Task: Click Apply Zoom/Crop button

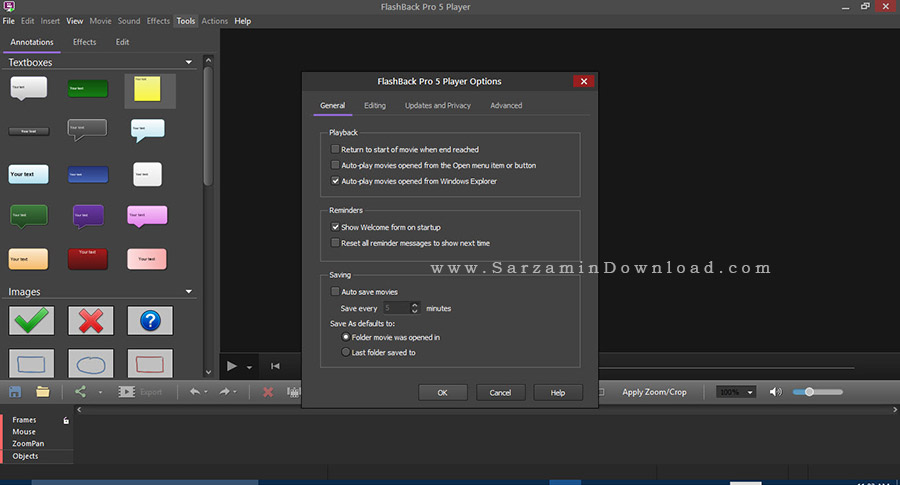Action: pos(654,392)
